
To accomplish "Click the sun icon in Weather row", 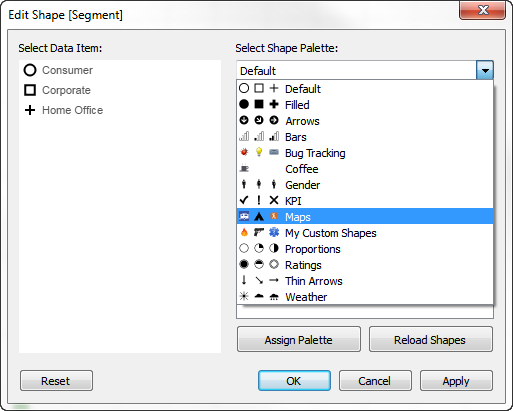I will click(244, 296).
